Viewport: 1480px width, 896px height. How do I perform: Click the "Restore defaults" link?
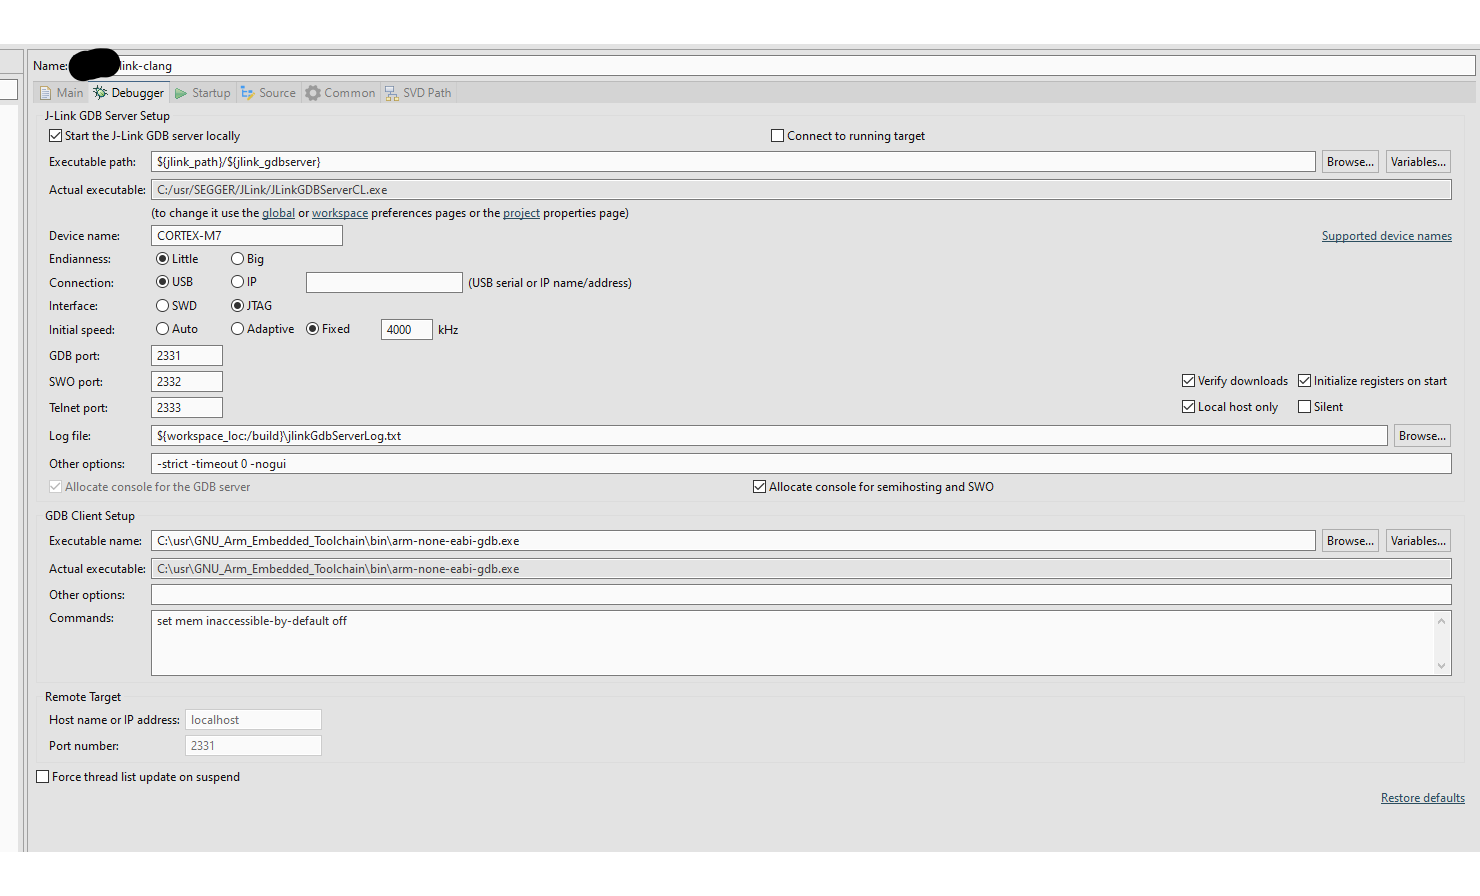click(x=1422, y=797)
